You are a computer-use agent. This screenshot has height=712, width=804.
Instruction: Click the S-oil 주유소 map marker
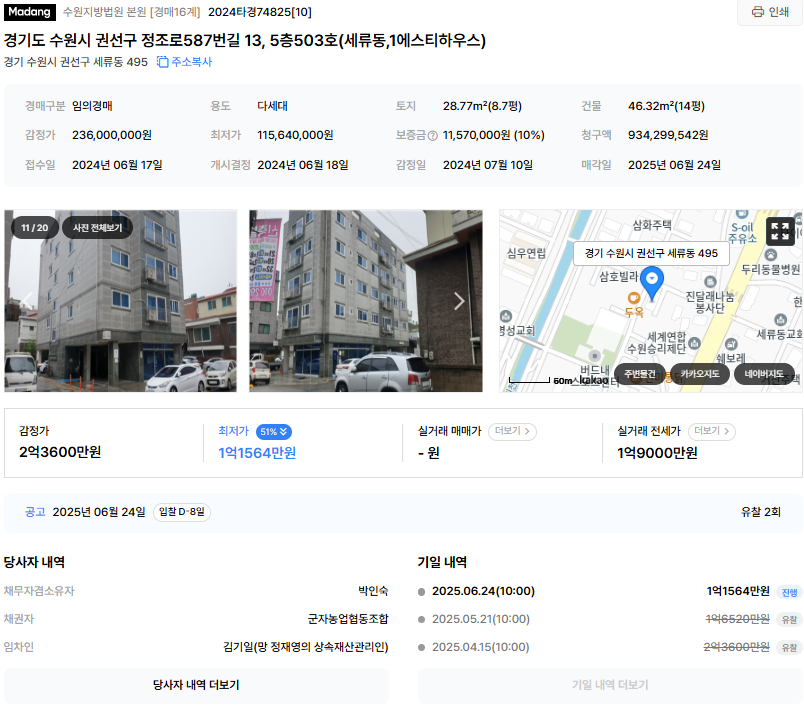pos(742,214)
